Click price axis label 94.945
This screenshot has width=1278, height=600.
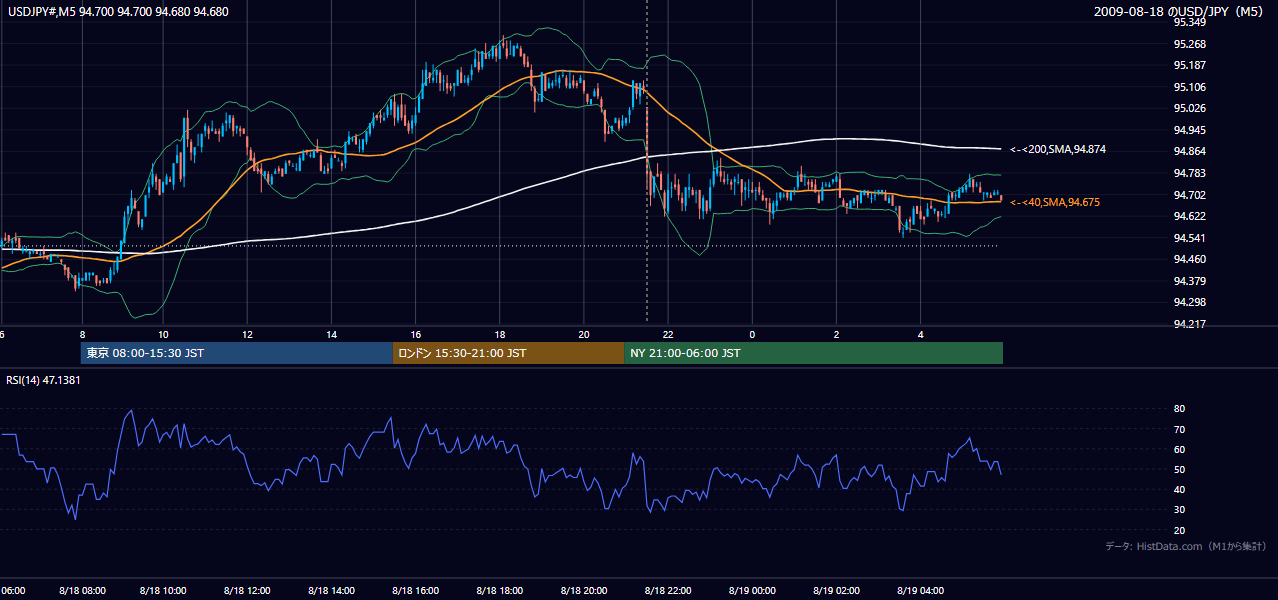coord(1189,130)
